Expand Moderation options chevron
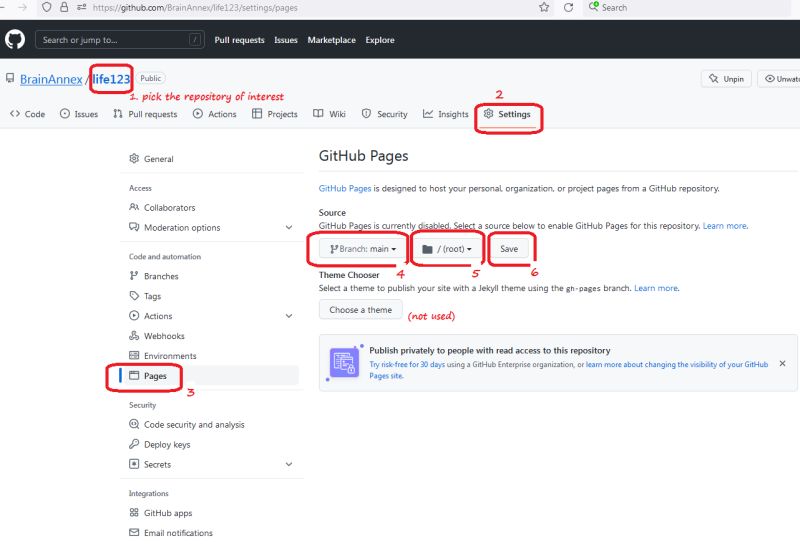800x551 pixels. pos(289,227)
